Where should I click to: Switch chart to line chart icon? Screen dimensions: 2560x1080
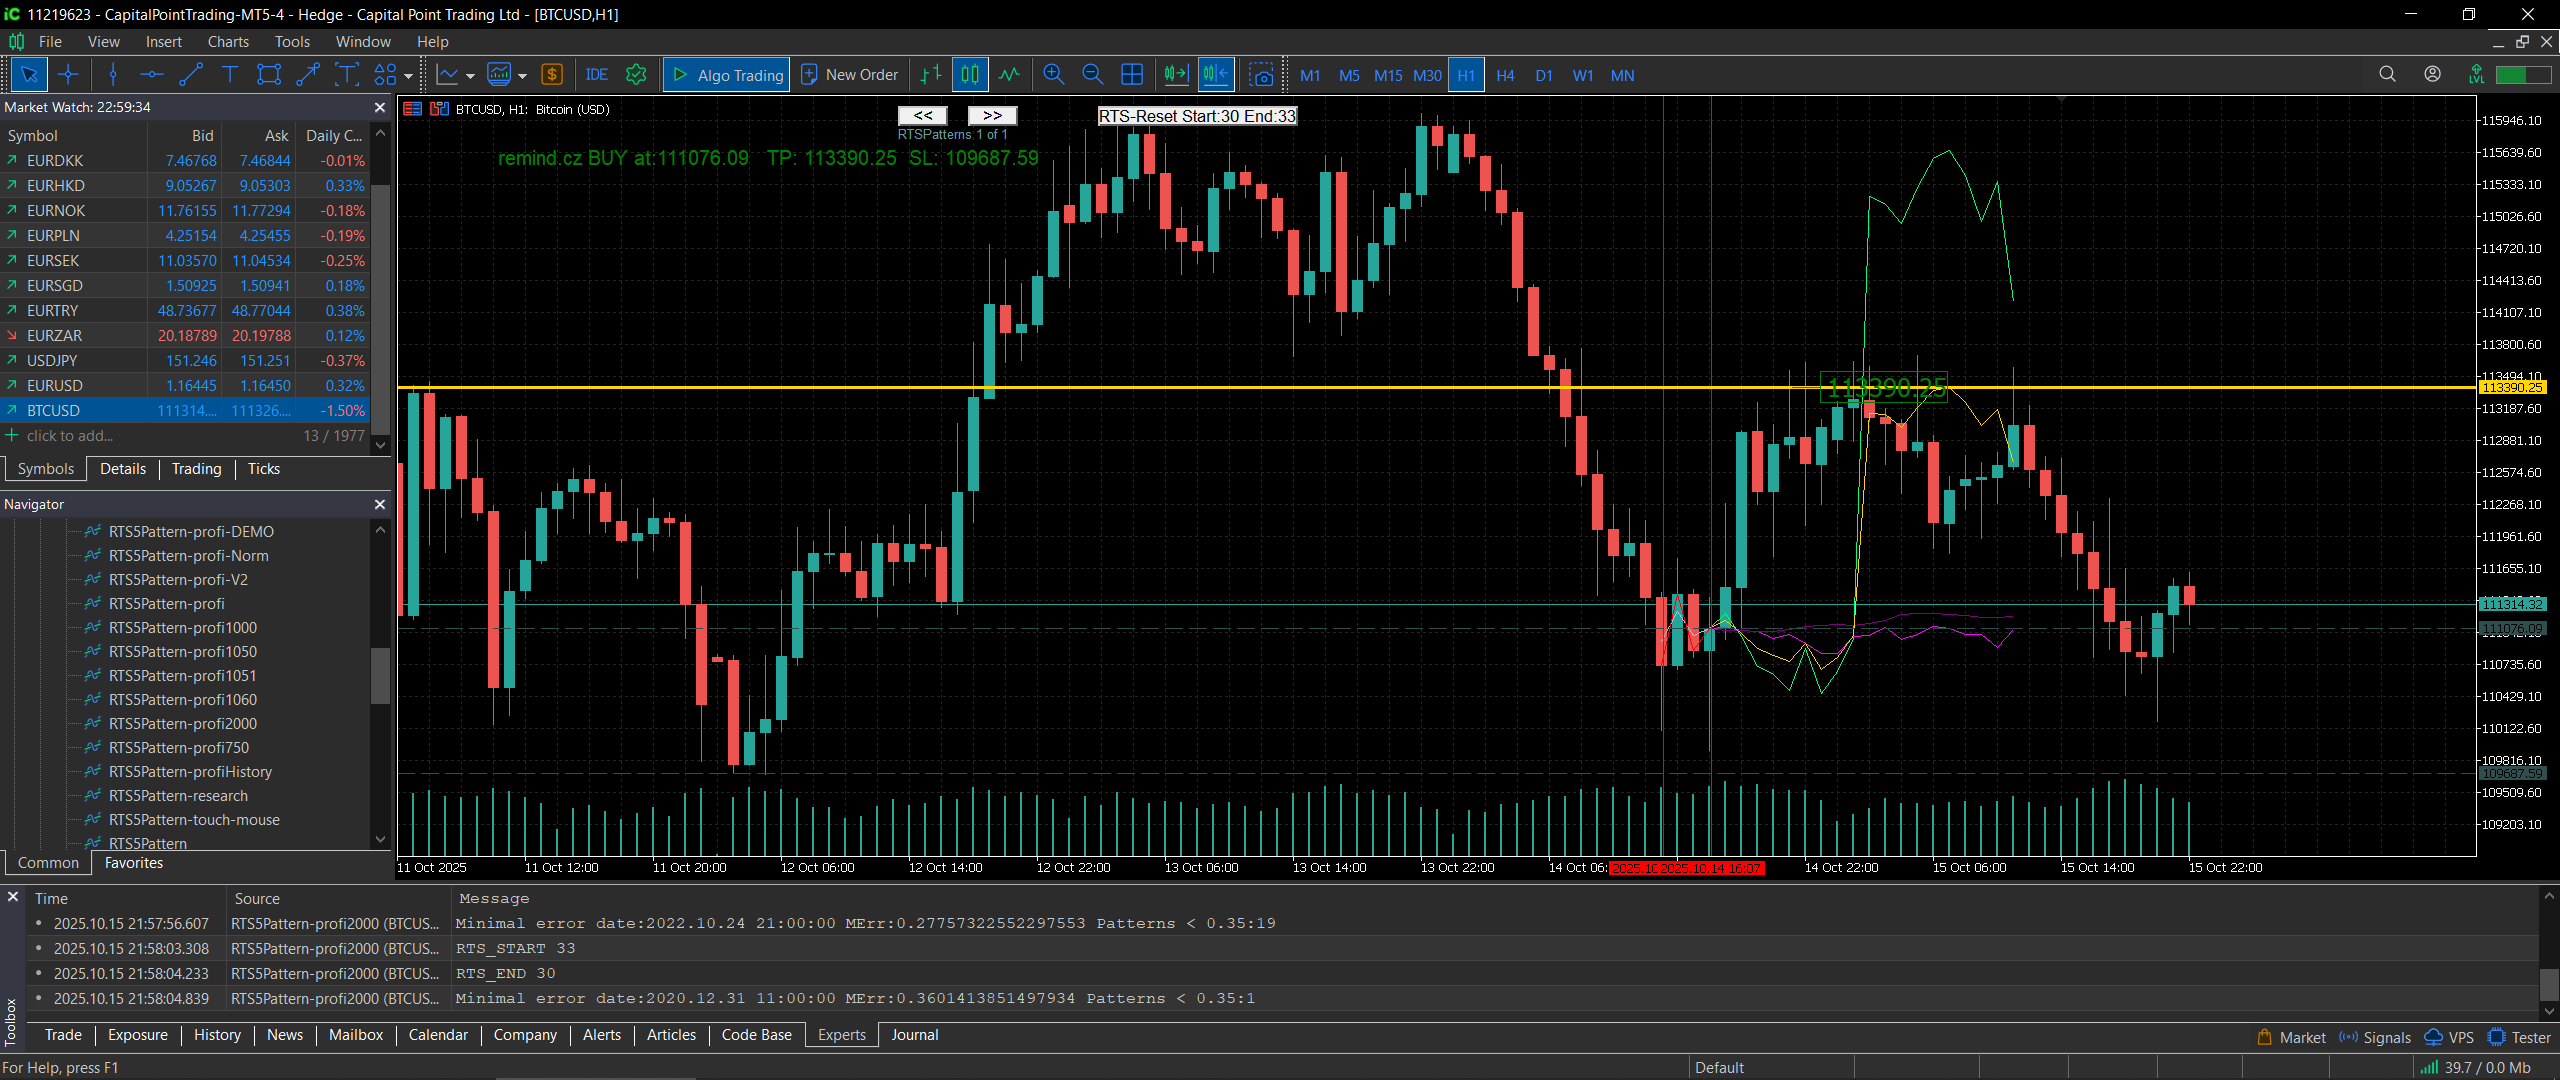point(1009,75)
